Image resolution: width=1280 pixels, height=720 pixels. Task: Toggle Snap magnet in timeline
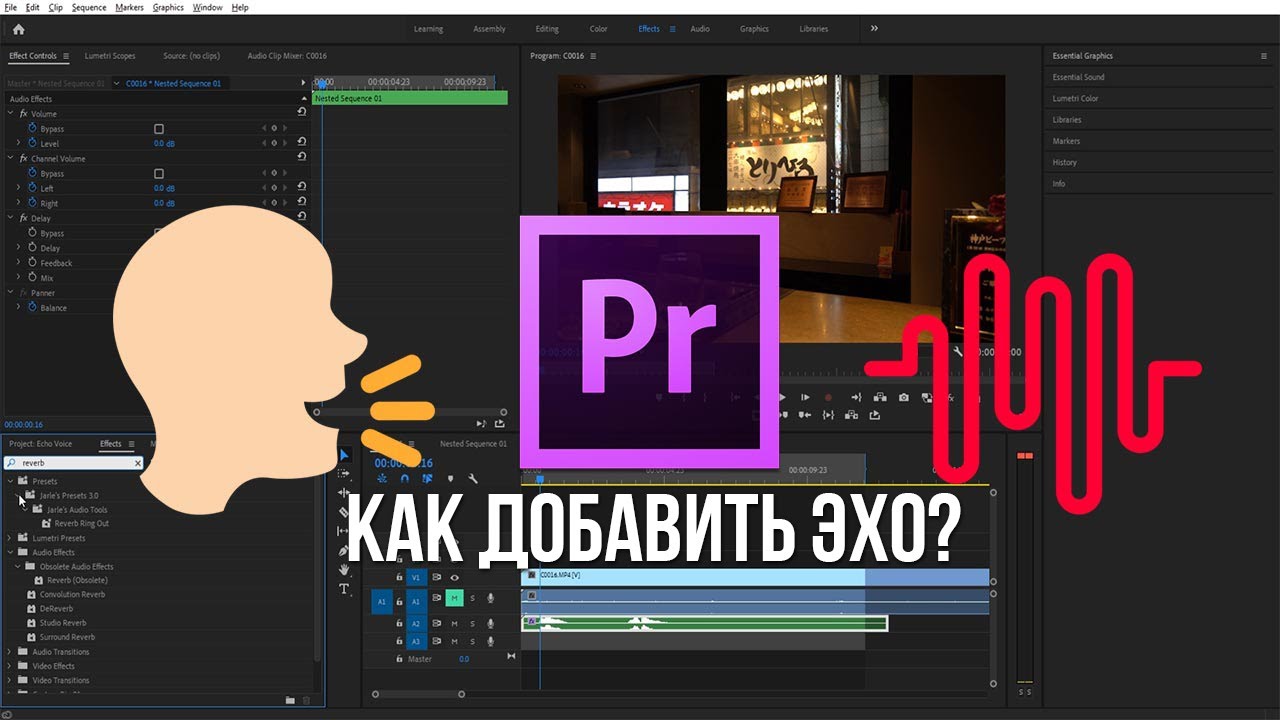[405, 479]
